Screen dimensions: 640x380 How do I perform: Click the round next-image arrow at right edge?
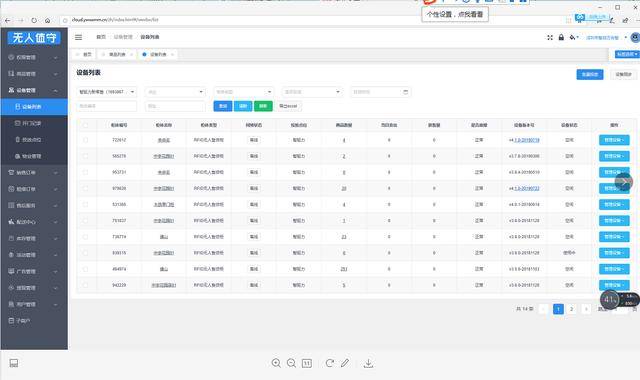[x=624, y=182]
